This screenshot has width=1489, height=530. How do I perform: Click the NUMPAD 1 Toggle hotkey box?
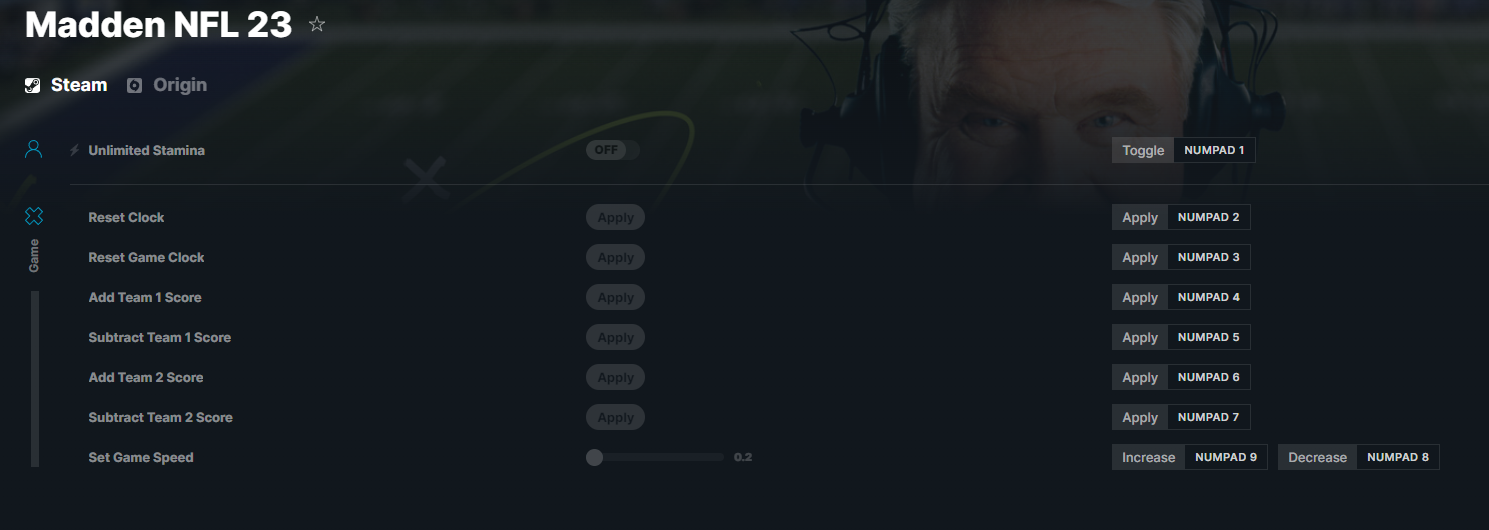click(1214, 150)
